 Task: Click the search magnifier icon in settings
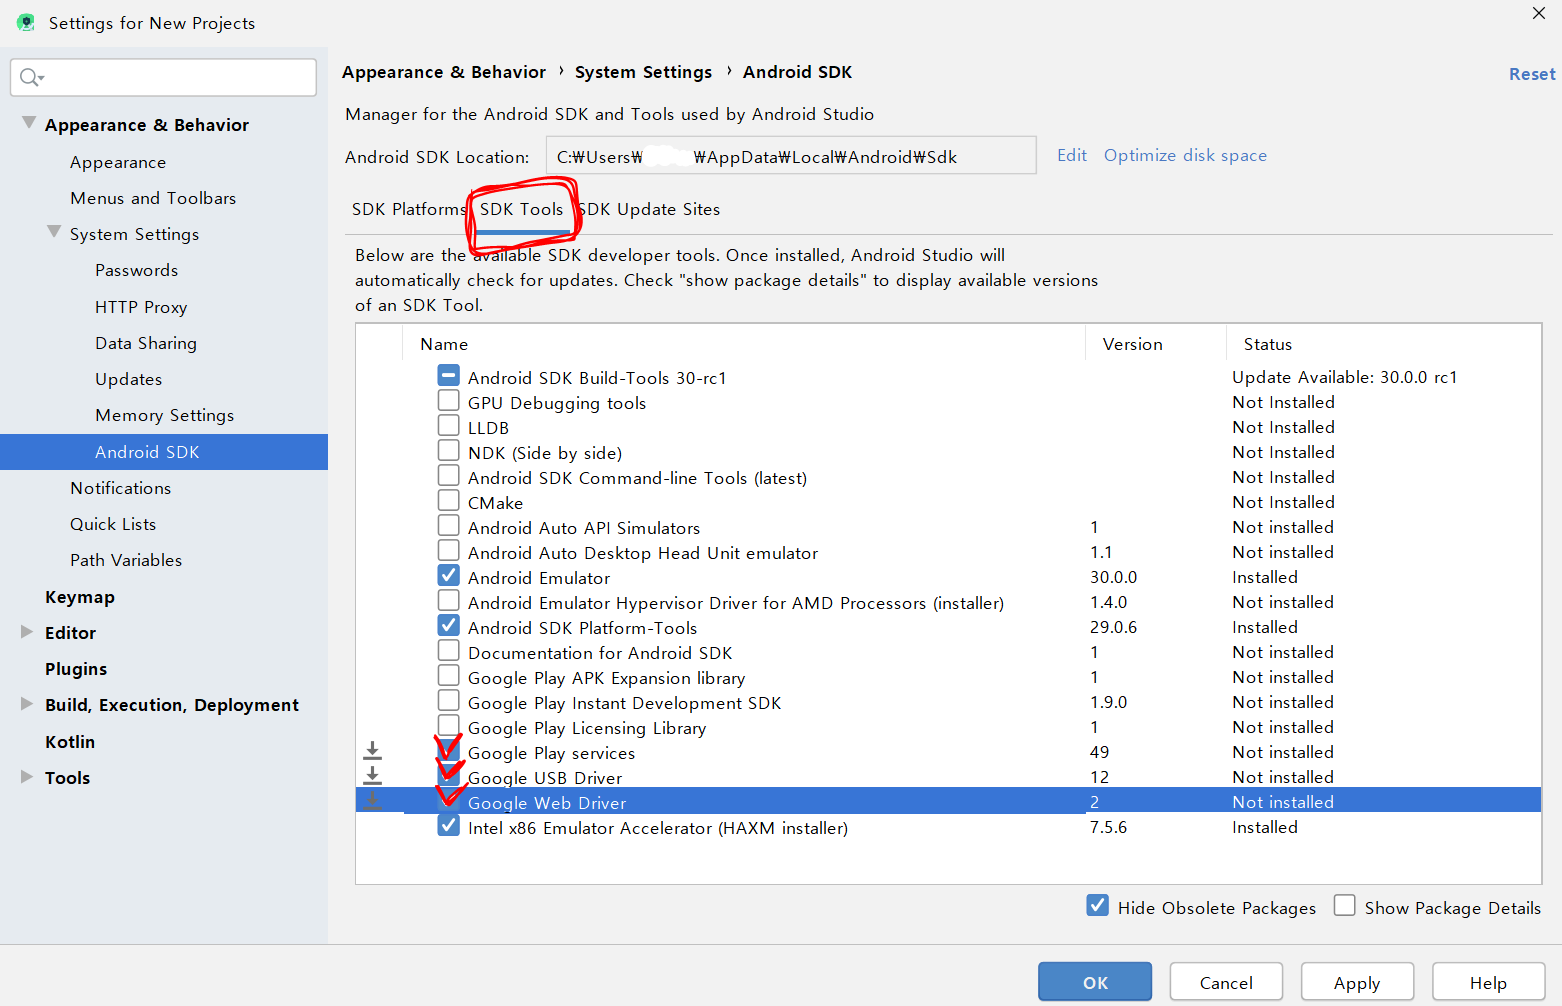[30, 77]
